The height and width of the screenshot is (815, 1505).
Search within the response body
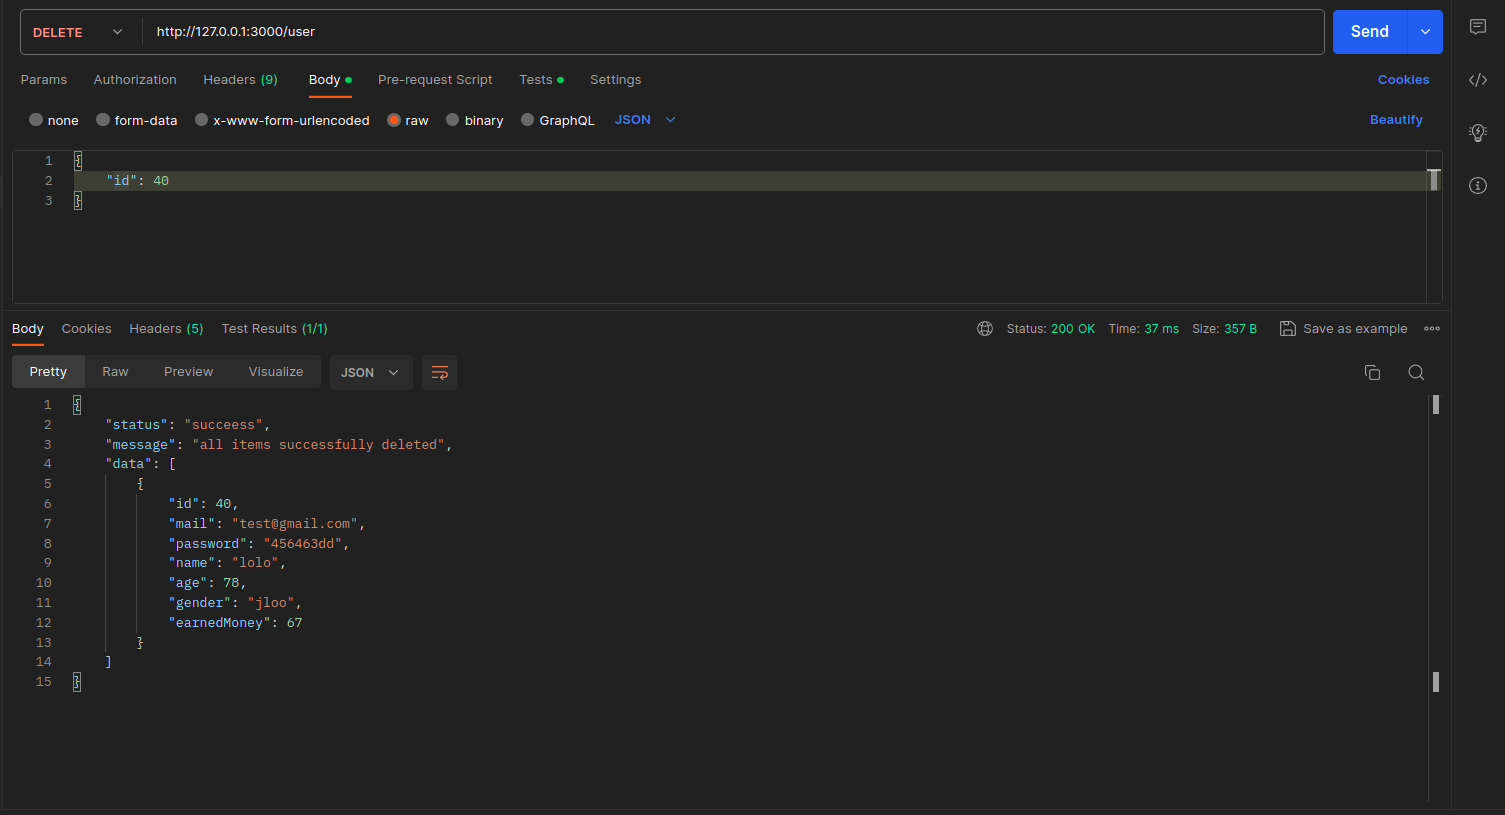tap(1416, 373)
